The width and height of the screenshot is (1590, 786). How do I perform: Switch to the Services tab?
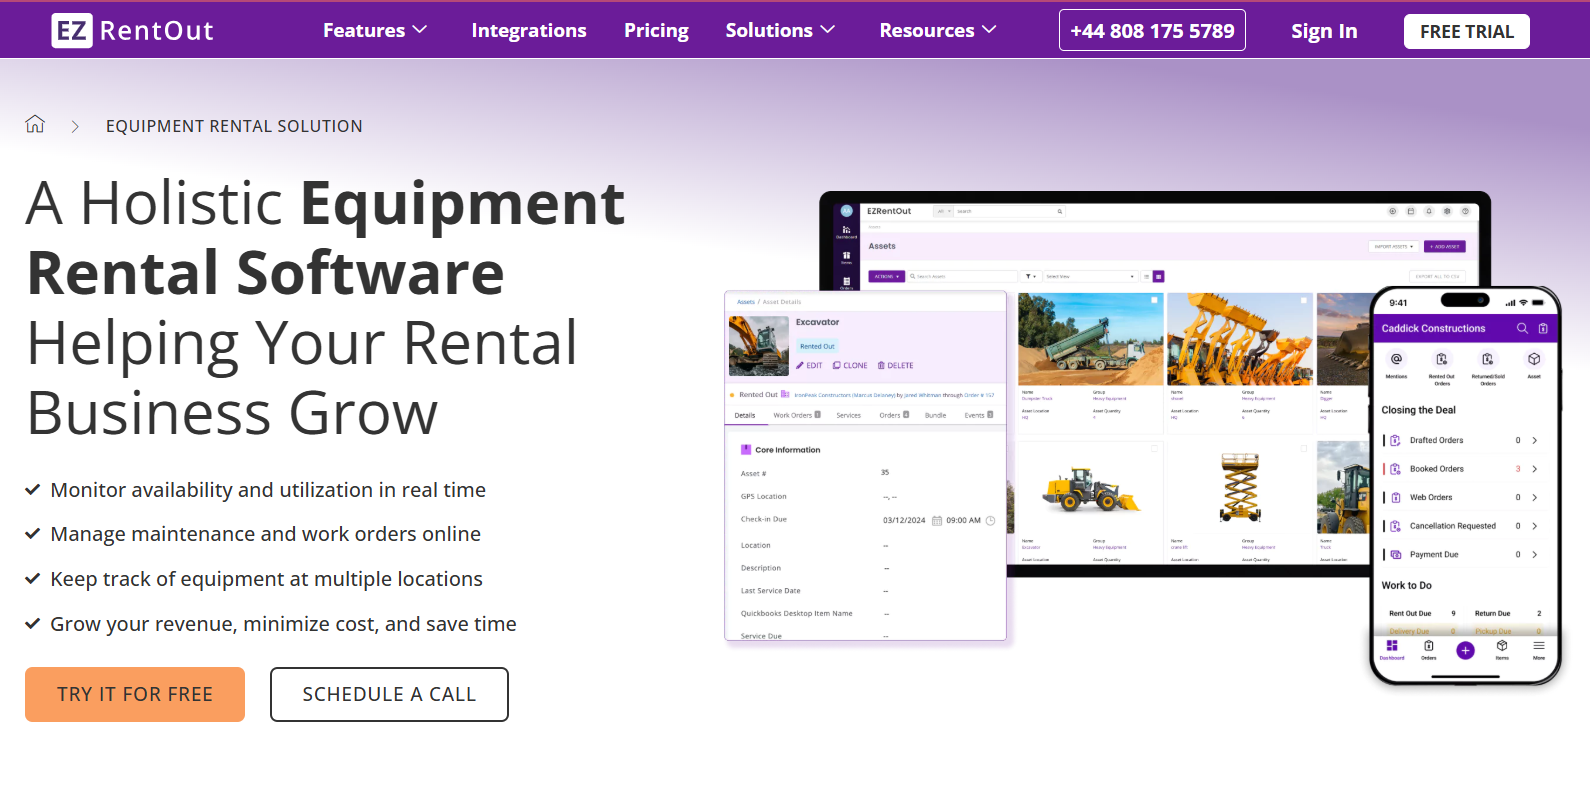coord(848,415)
